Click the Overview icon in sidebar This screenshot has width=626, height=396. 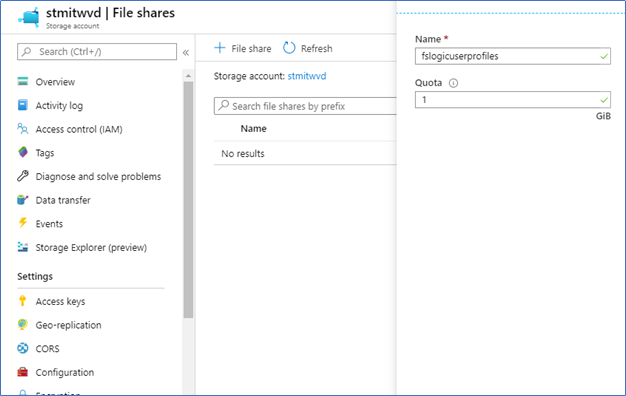[23, 81]
